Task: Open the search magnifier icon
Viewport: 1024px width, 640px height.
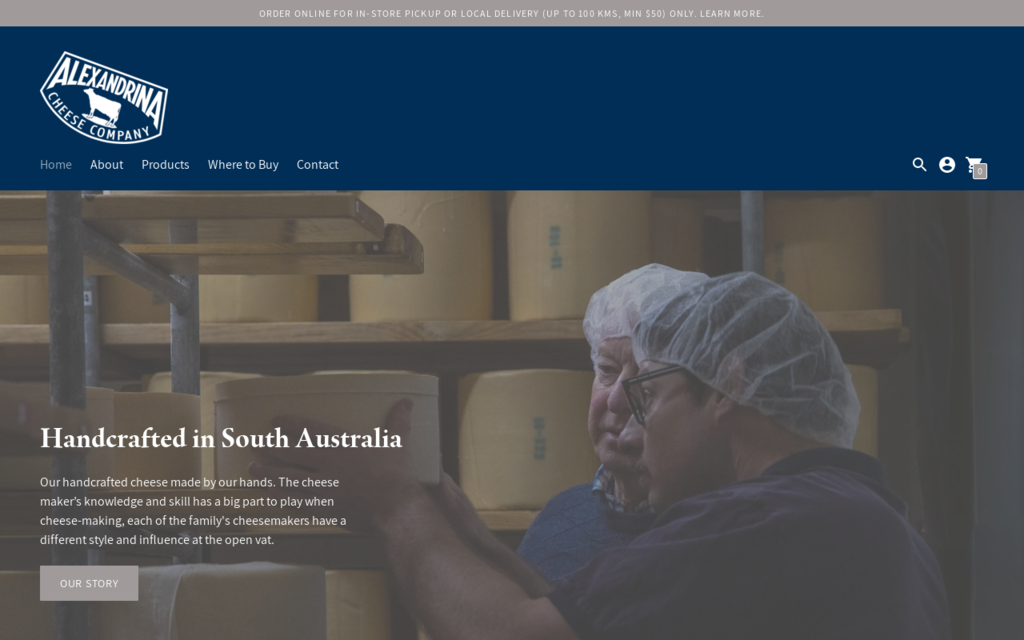Action: [919, 165]
